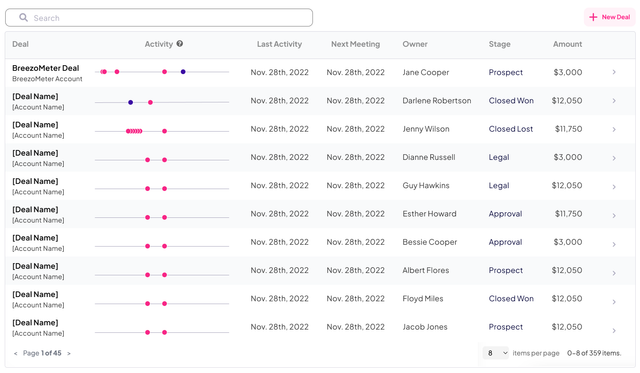640x373 pixels.
Task: Click purple activity dot in BreezoMeter timeline
Action: click(x=183, y=72)
